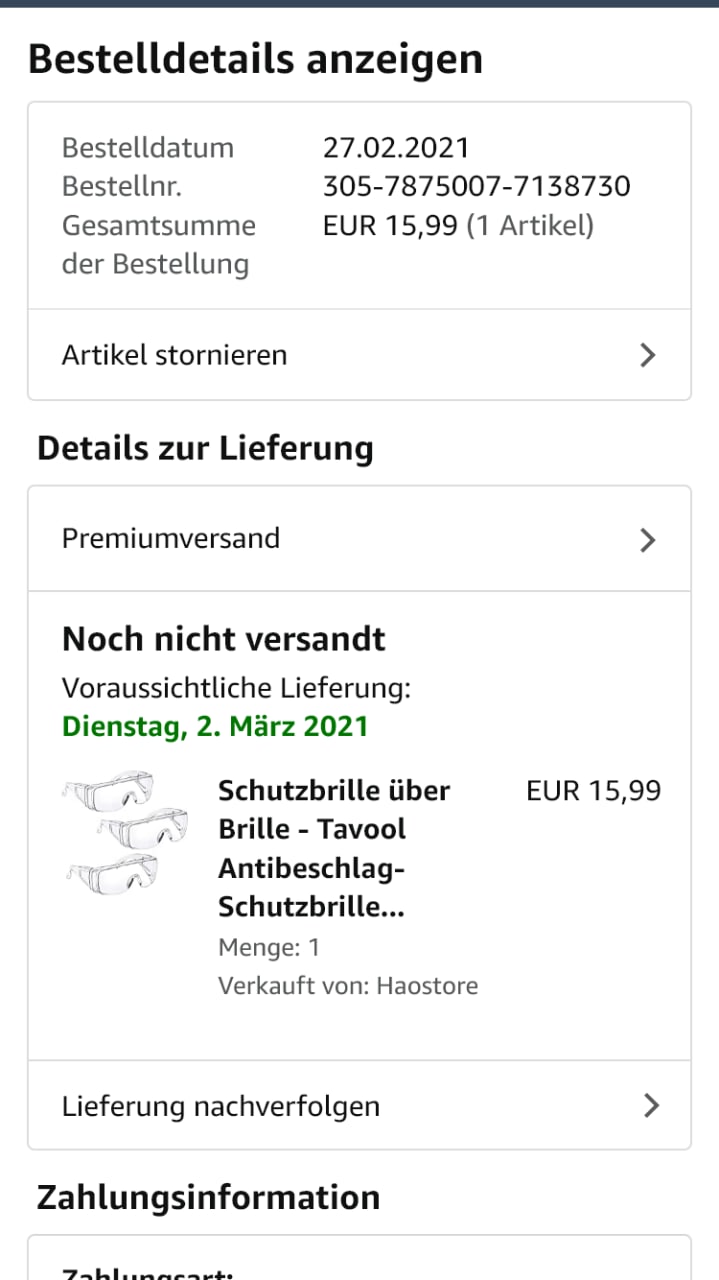Tap the chevron beside Lieferung nachverfolgen
The width and height of the screenshot is (719, 1280).
(x=651, y=1105)
